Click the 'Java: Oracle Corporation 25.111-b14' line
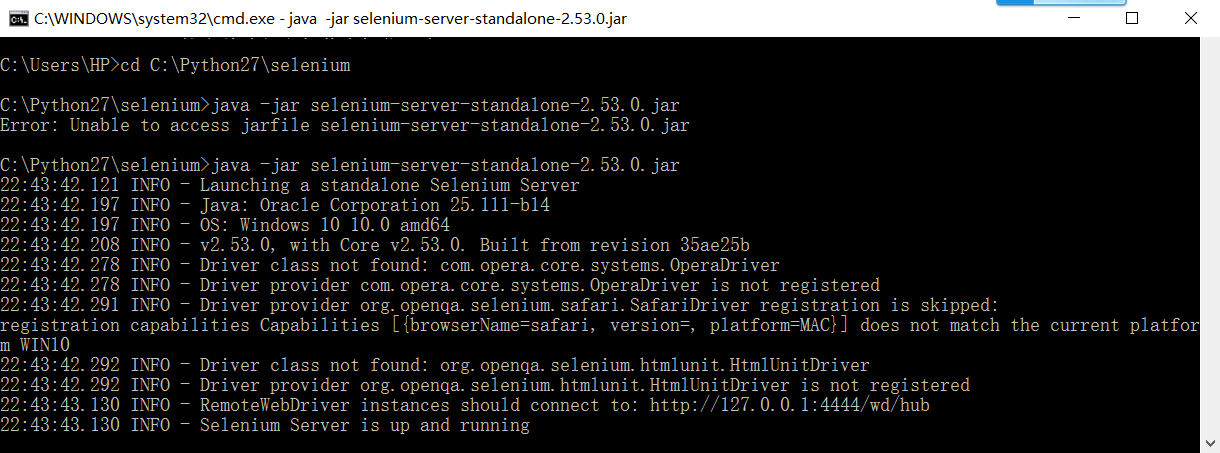The height and width of the screenshot is (453, 1220). (x=275, y=205)
